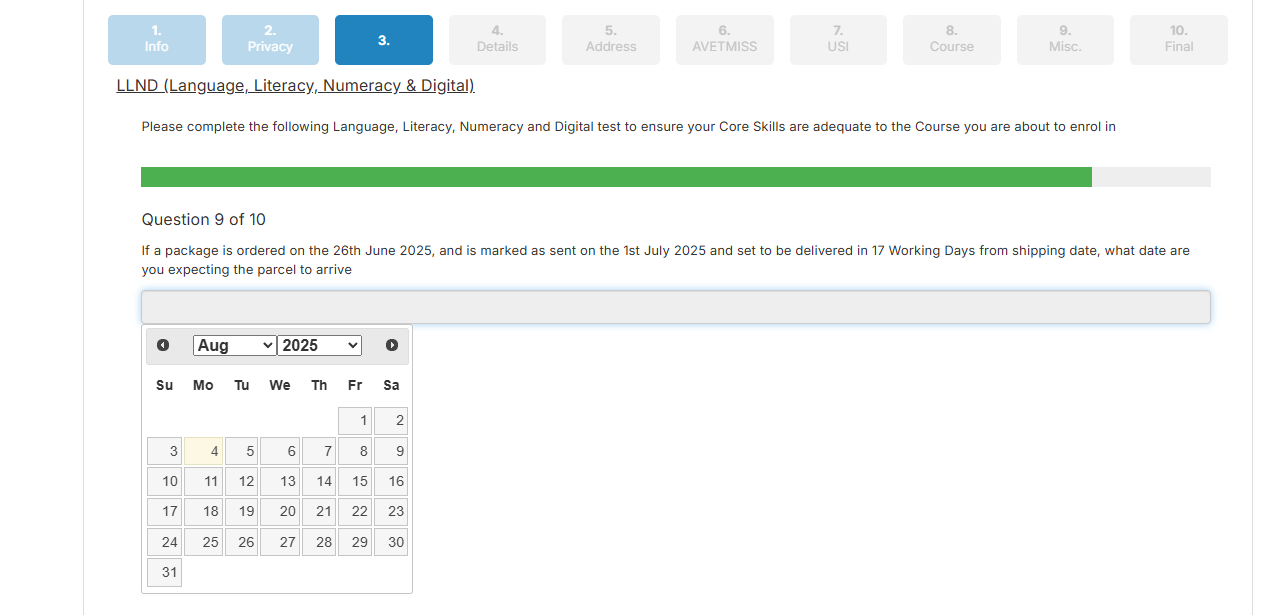Open the month dropdown showing Aug
Viewport: 1279px width, 615px height.
[234, 345]
